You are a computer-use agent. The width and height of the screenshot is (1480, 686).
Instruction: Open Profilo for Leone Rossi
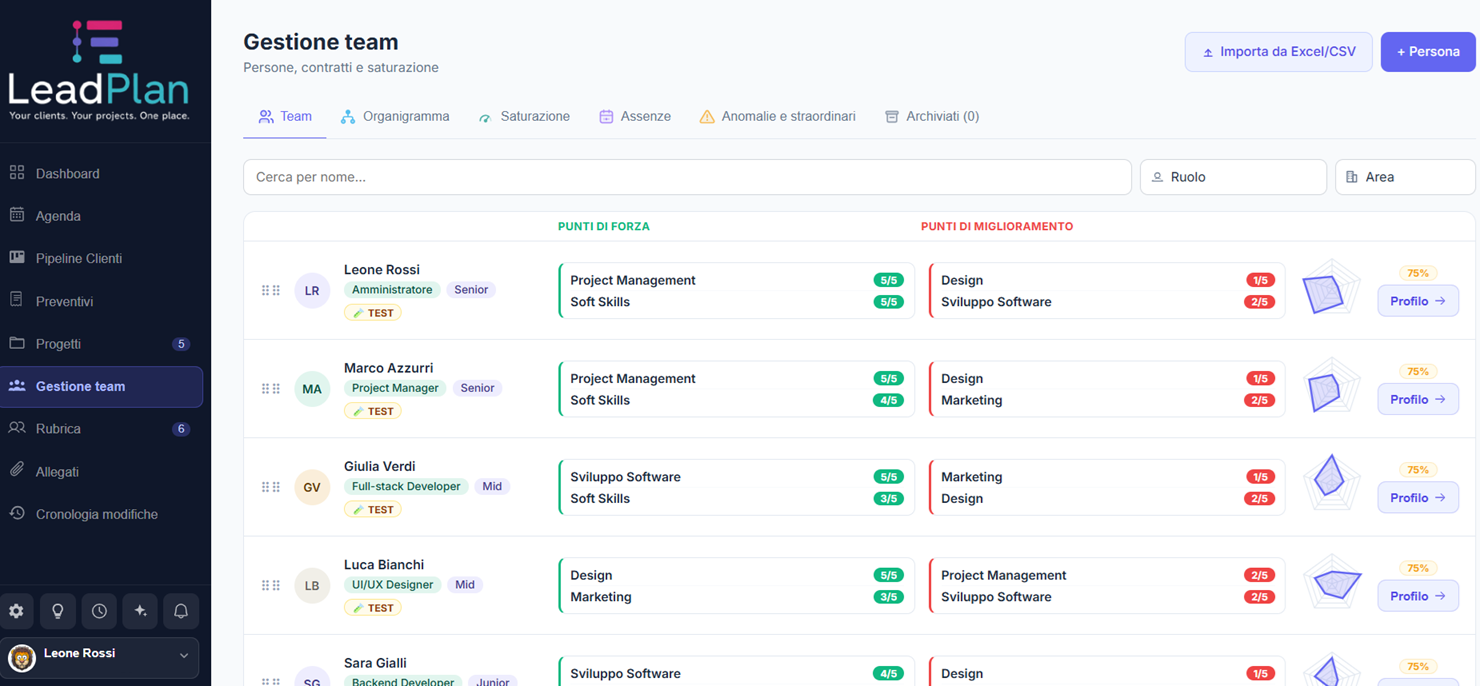[x=1418, y=301]
